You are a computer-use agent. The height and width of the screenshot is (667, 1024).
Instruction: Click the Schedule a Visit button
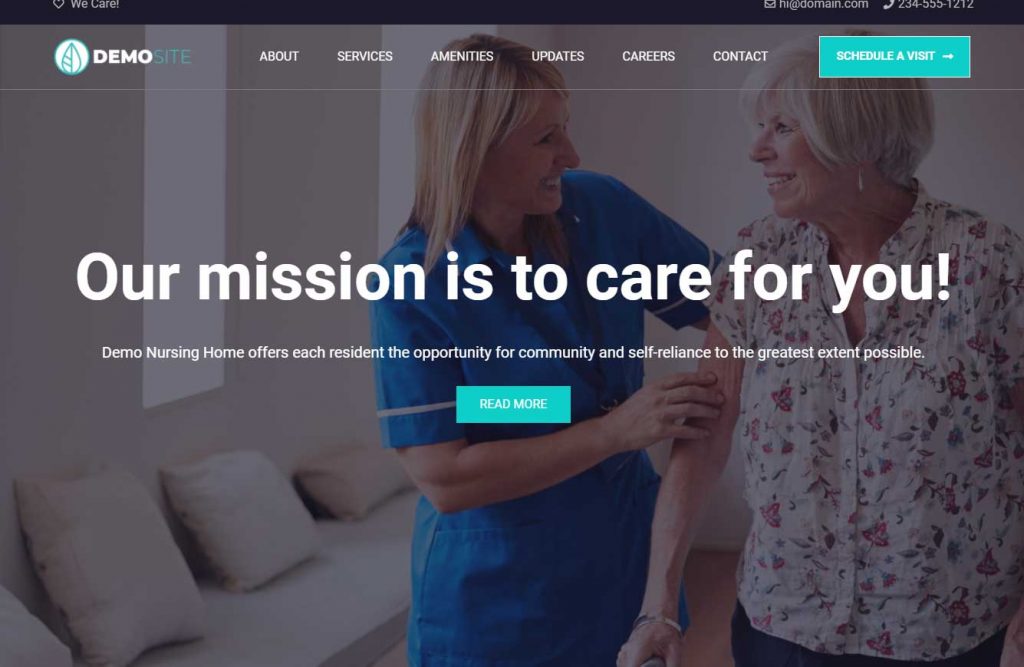coord(894,57)
